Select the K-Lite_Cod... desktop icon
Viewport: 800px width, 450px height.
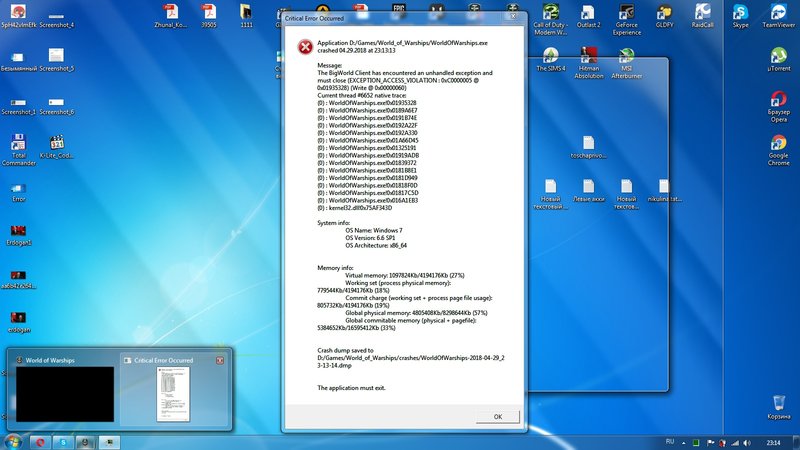click(57, 147)
